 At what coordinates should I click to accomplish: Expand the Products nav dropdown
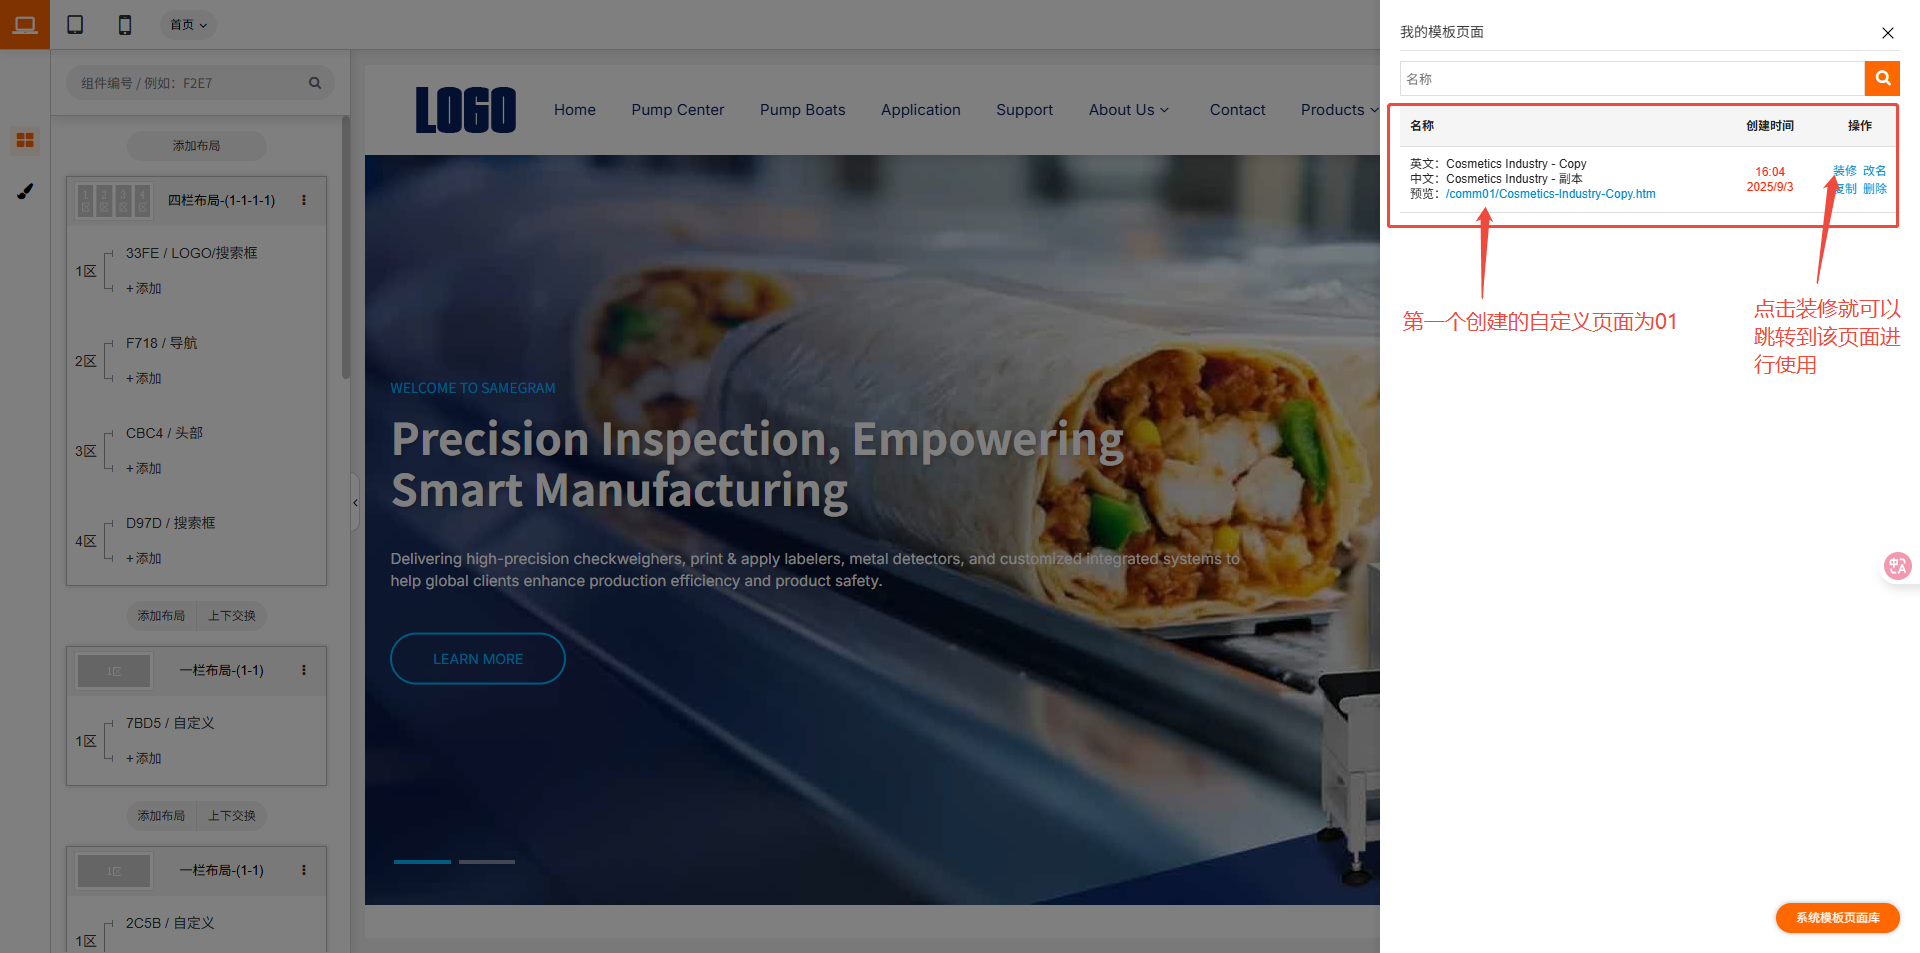click(x=1339, y=110)
